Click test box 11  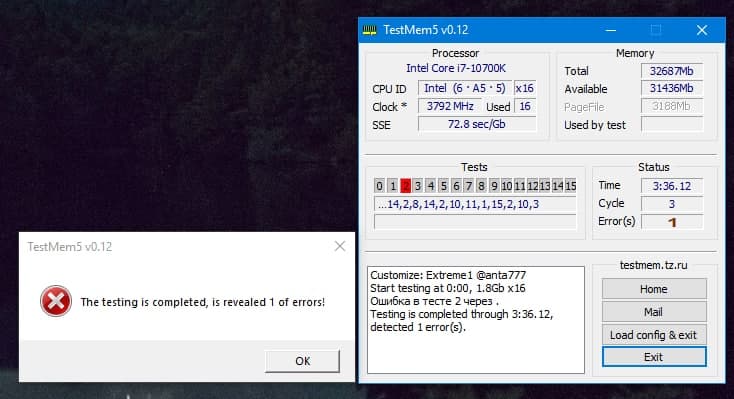point(520,186)
